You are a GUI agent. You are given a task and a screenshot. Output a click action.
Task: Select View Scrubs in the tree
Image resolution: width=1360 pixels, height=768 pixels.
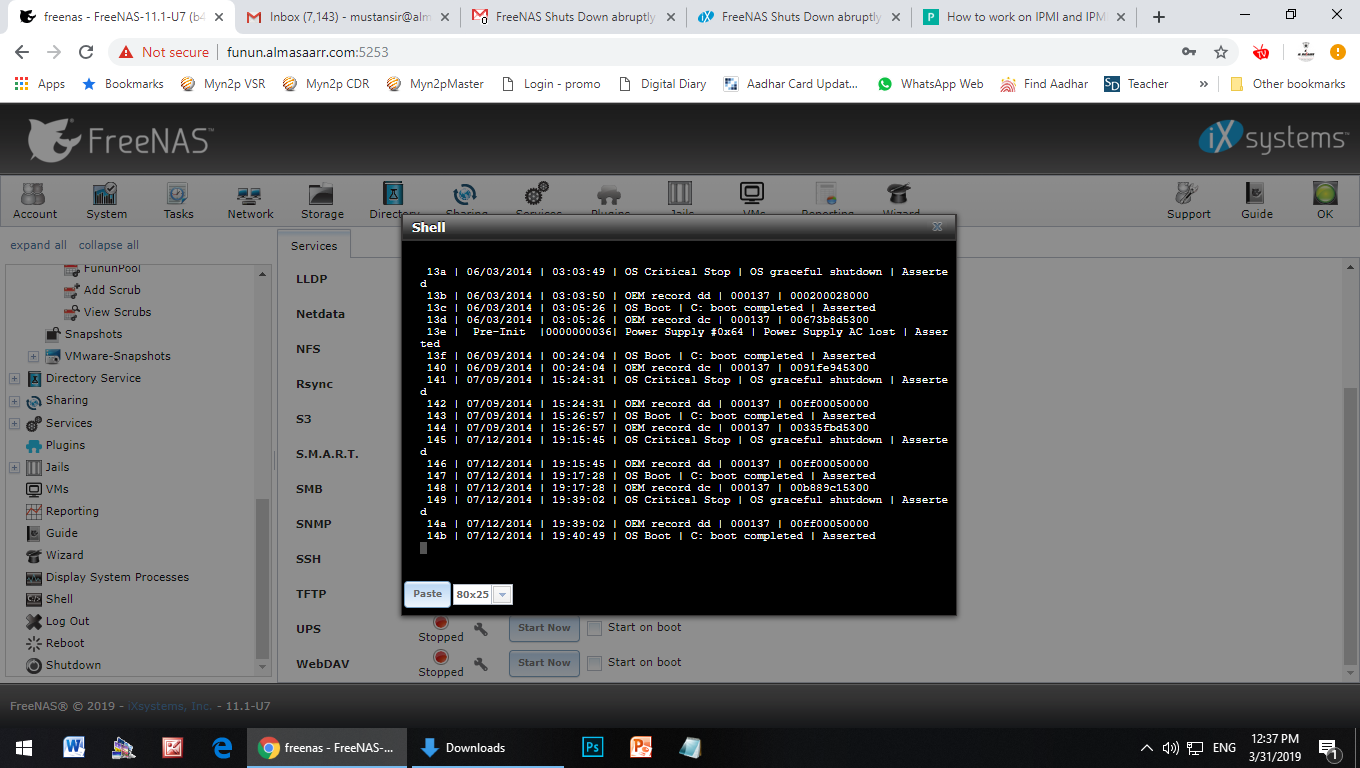pos(117,312)
